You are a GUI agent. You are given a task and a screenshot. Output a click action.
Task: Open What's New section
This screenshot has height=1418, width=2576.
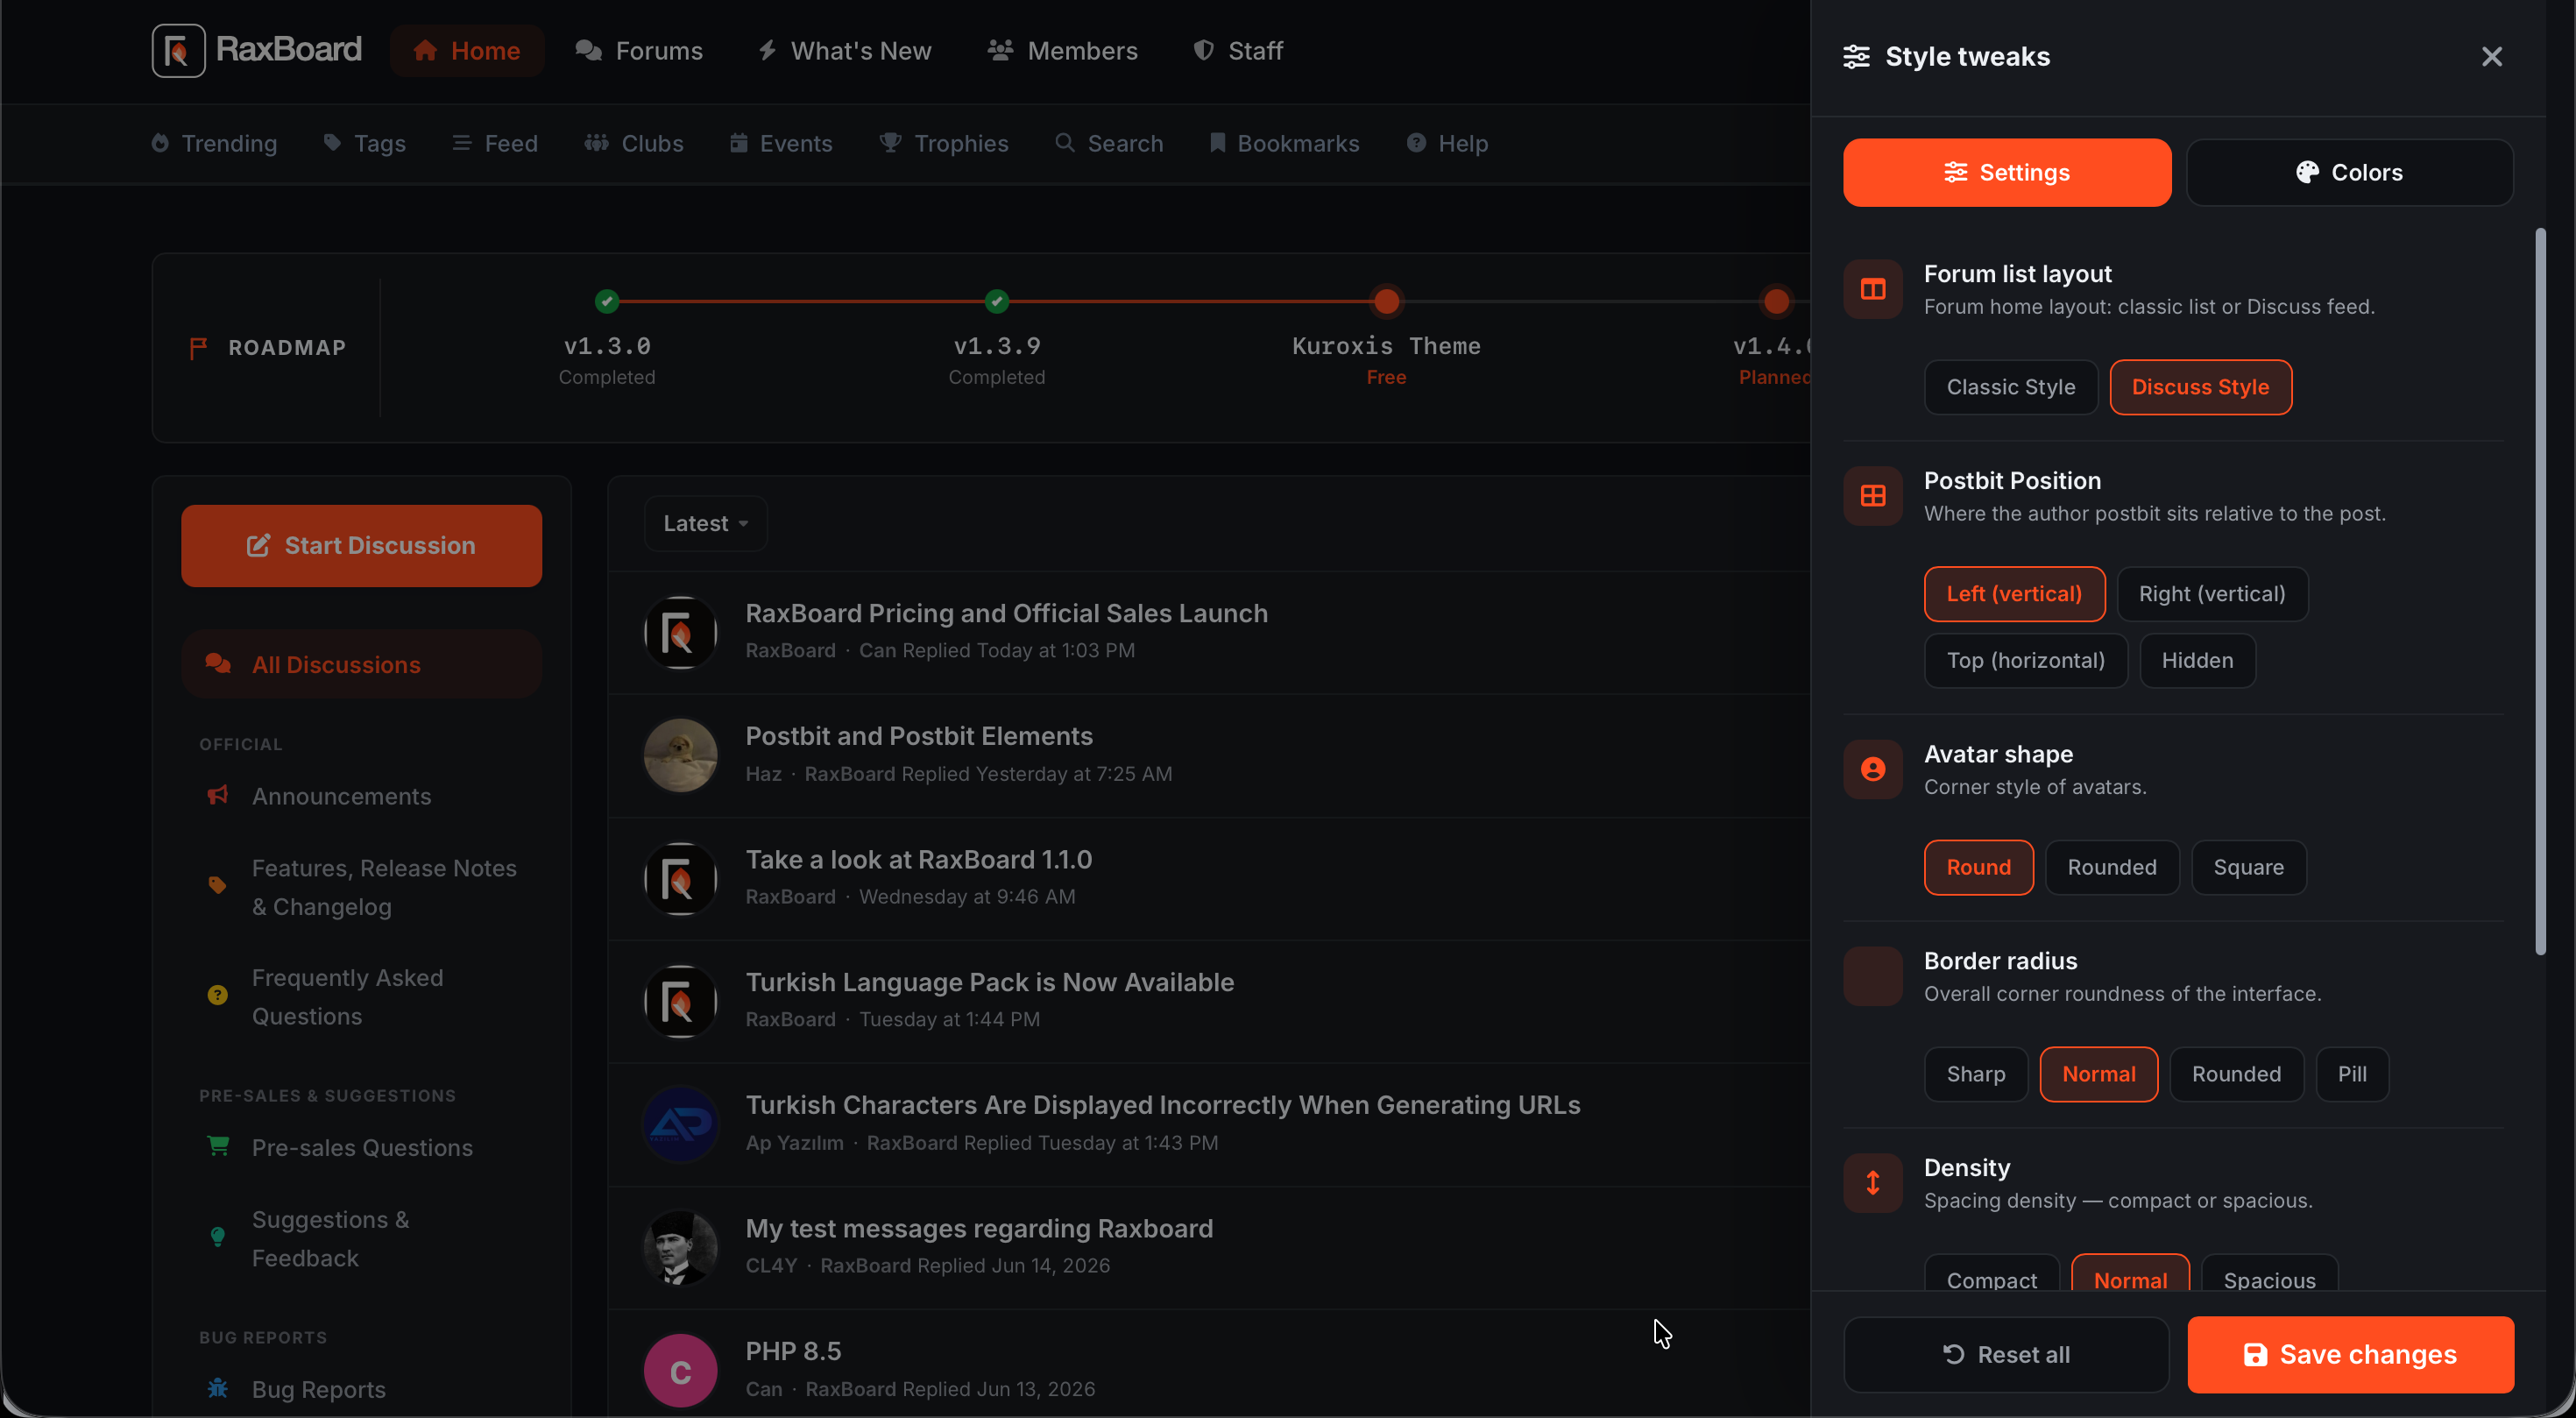pos(844,51)
